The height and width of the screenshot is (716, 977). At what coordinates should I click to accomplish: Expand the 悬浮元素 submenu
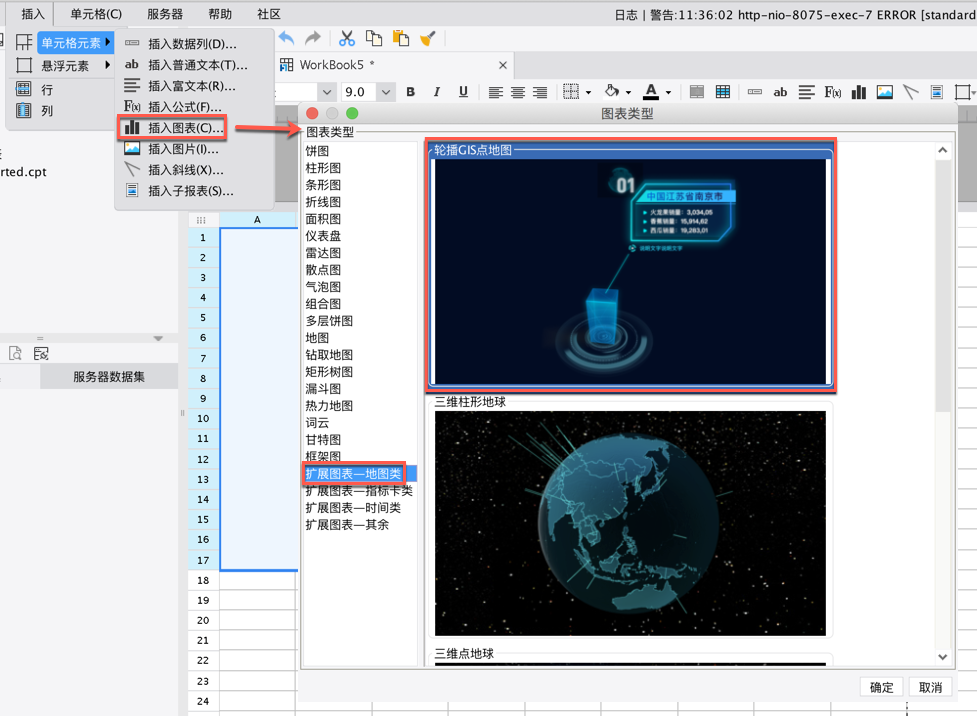tap(65, 65)
